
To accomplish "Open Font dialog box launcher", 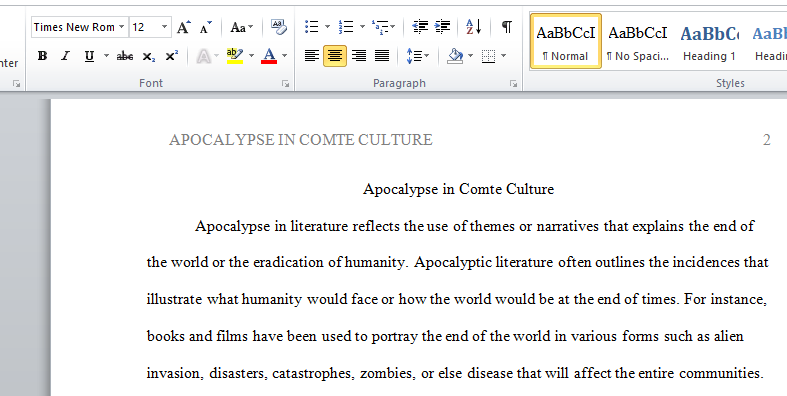I will [286, 84].
